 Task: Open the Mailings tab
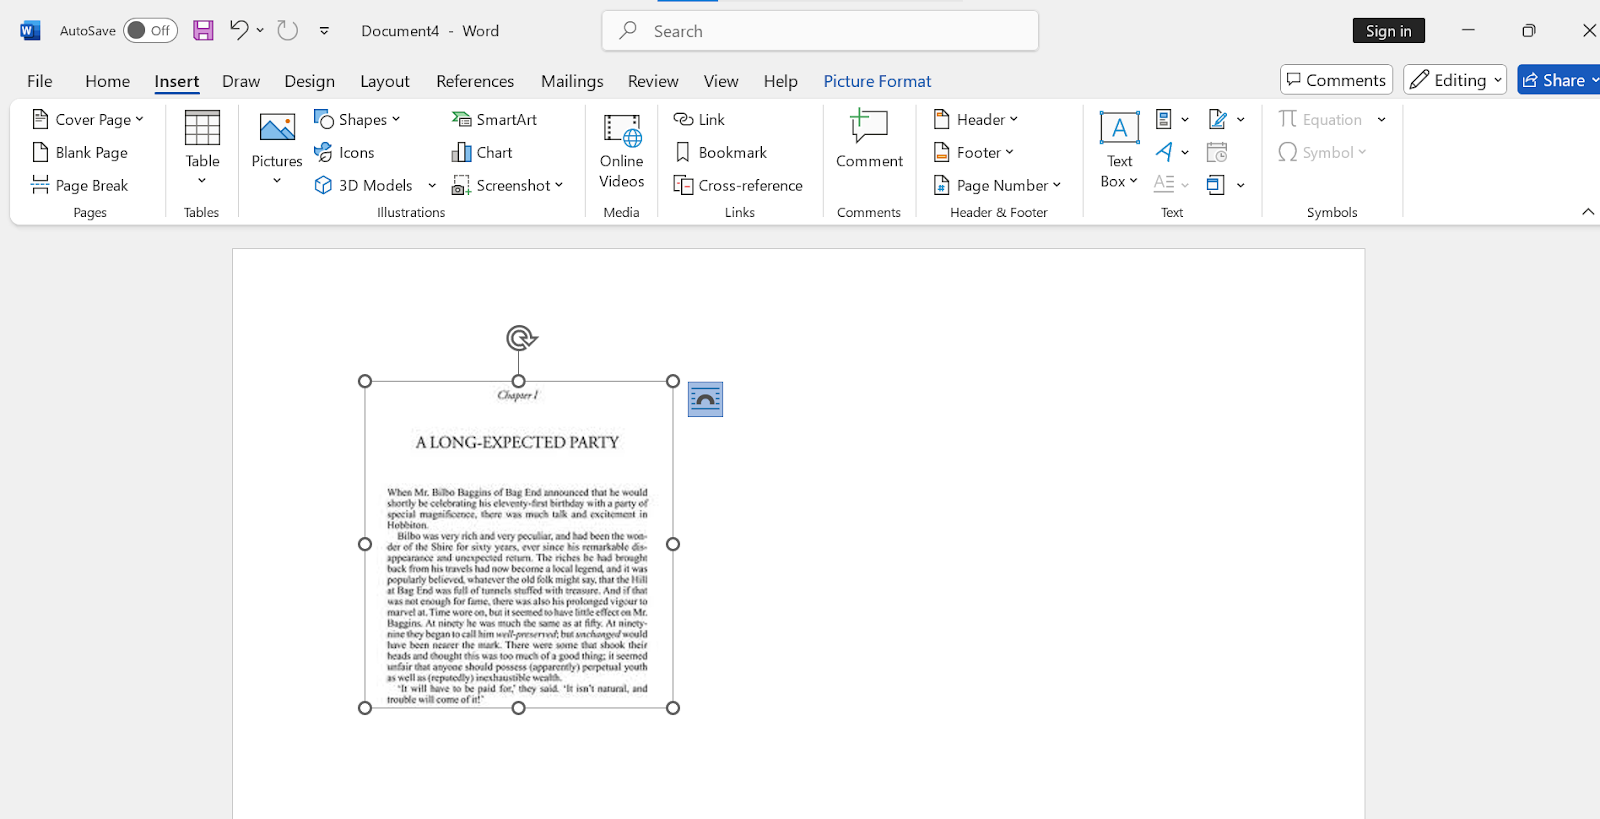coord(572,81)
